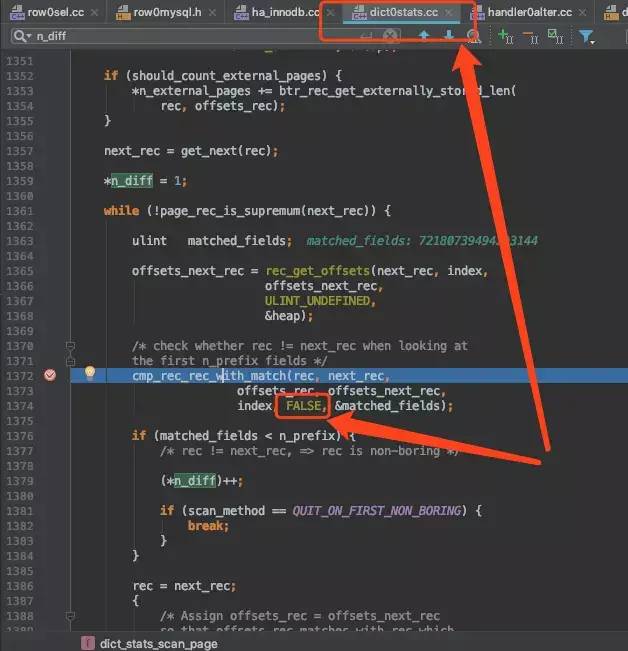Open search history magnifier dropdown
The height and width of the screenshot is (651, 628).
pyautogui.click(x=21, y=36)
